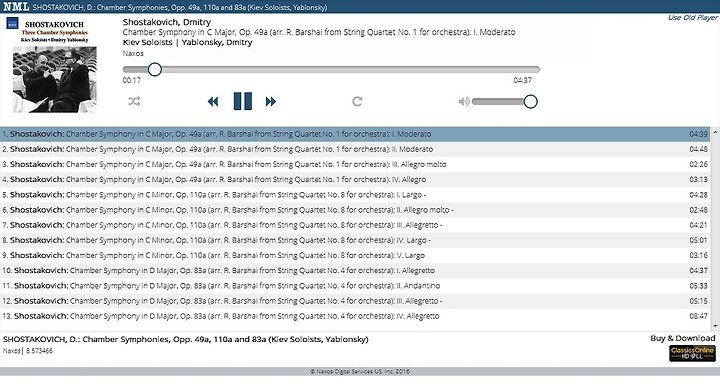This screenshot has height=384, width=720.
Task: Play track 3 III. Allegro molto
Action: pos(355,164)
